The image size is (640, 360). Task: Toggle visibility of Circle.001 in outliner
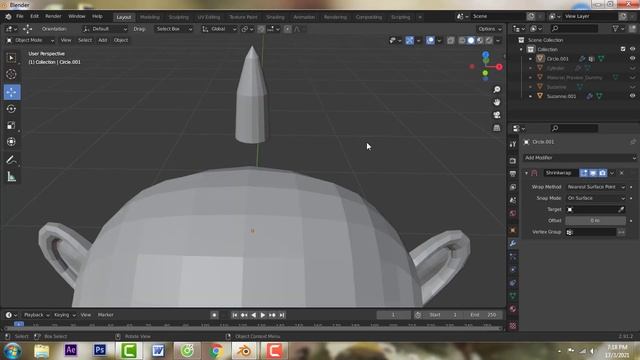pos(632,59)
